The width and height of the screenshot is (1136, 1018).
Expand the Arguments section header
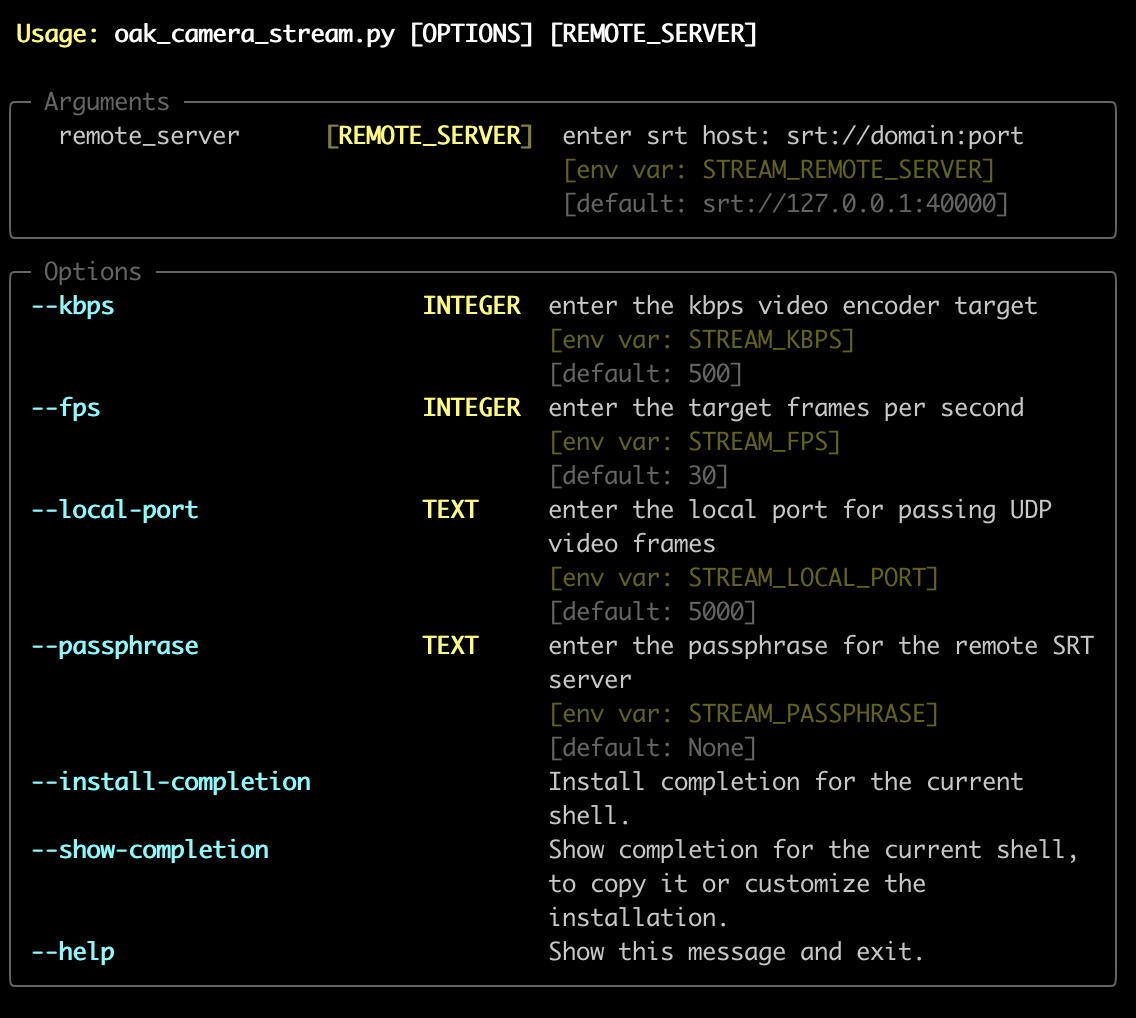click(x=104, y=101)
